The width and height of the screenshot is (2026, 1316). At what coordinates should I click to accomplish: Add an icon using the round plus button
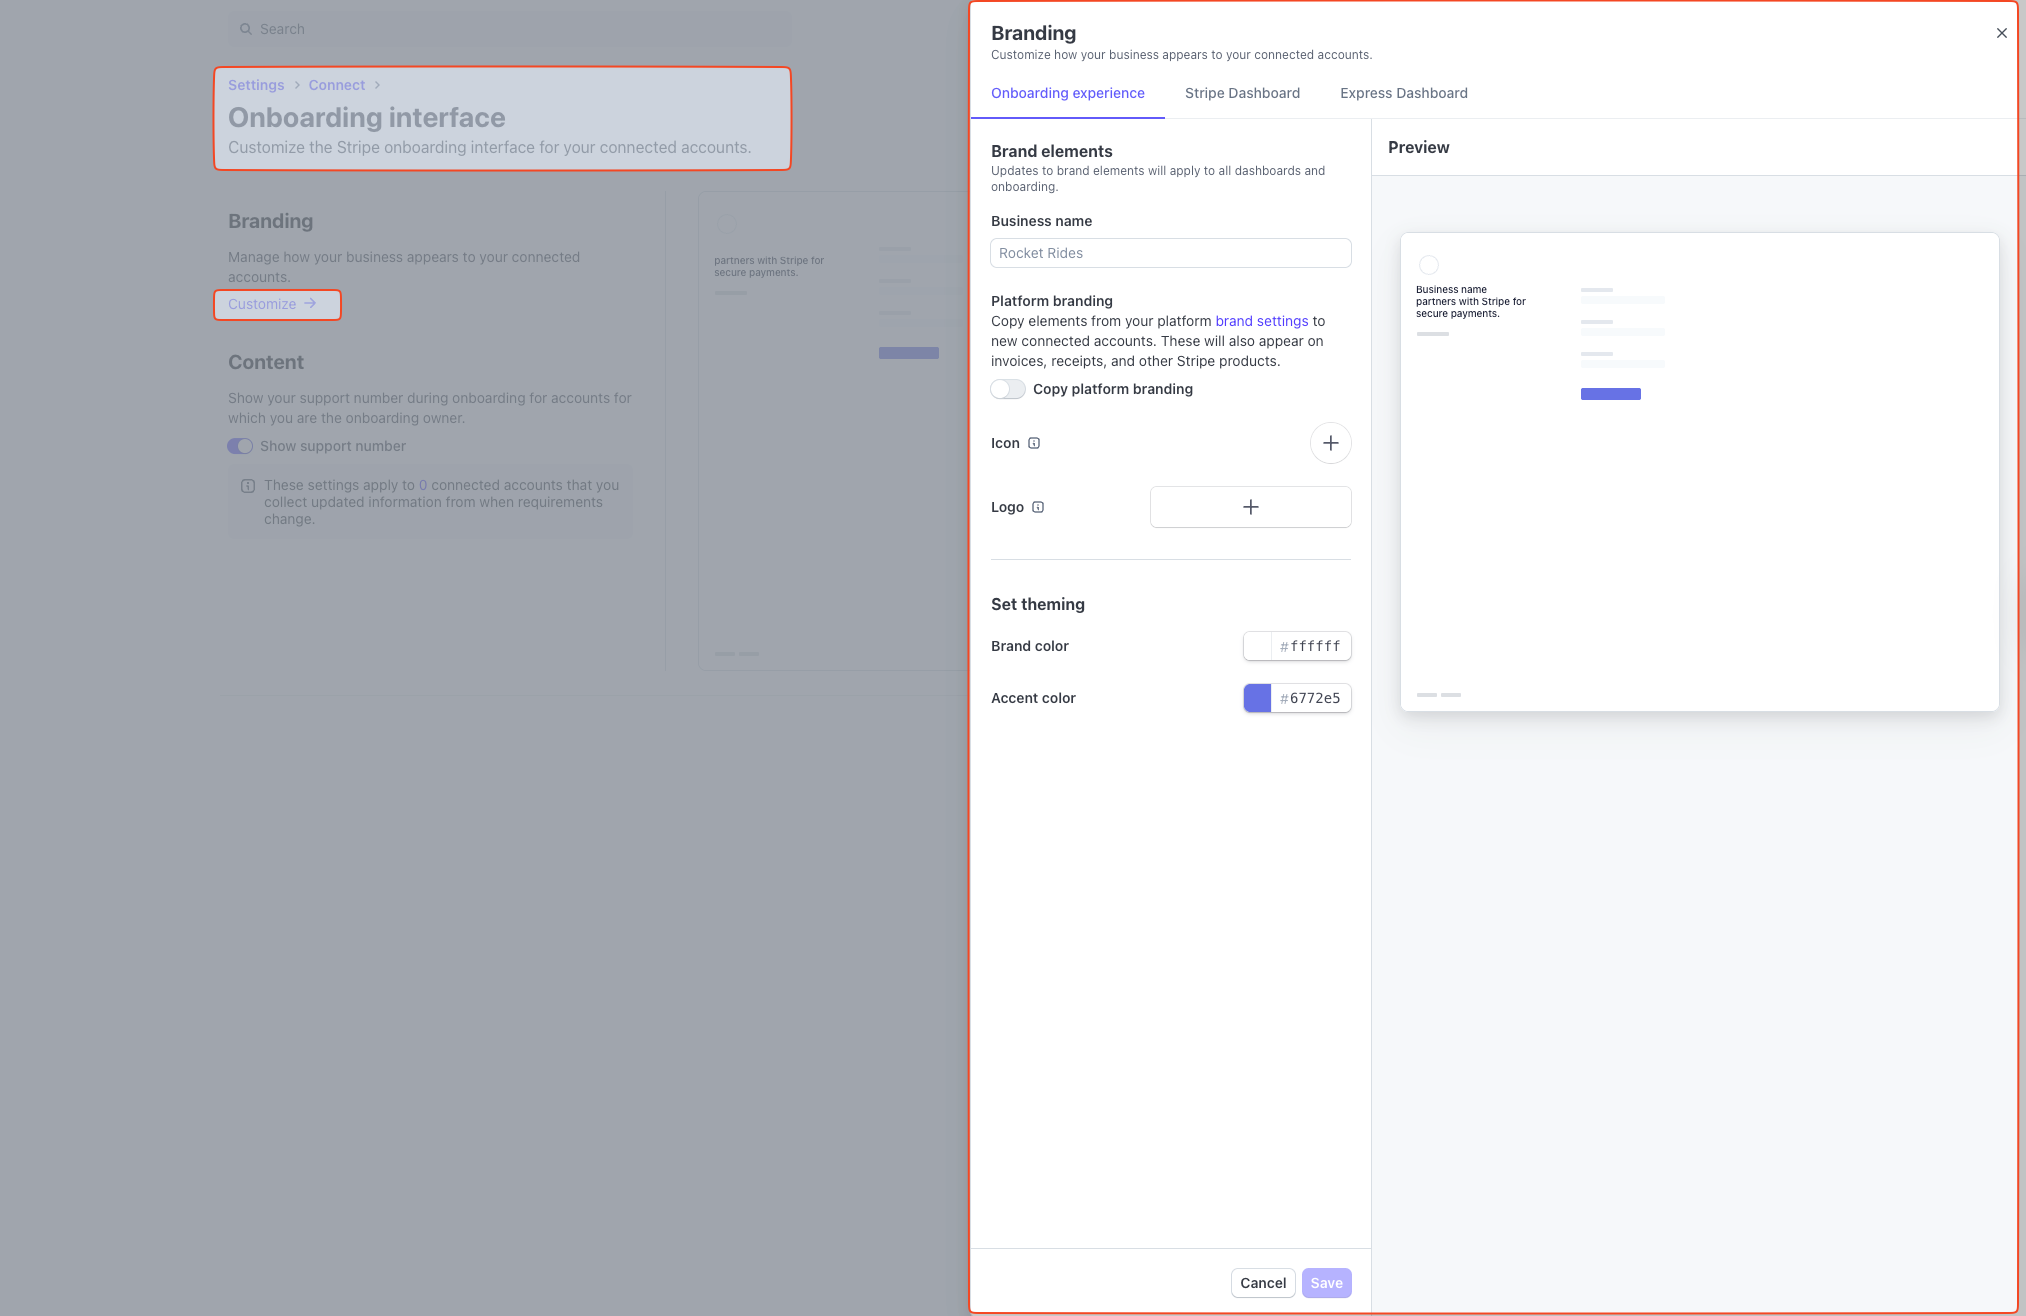click(x=1330, y=443)
